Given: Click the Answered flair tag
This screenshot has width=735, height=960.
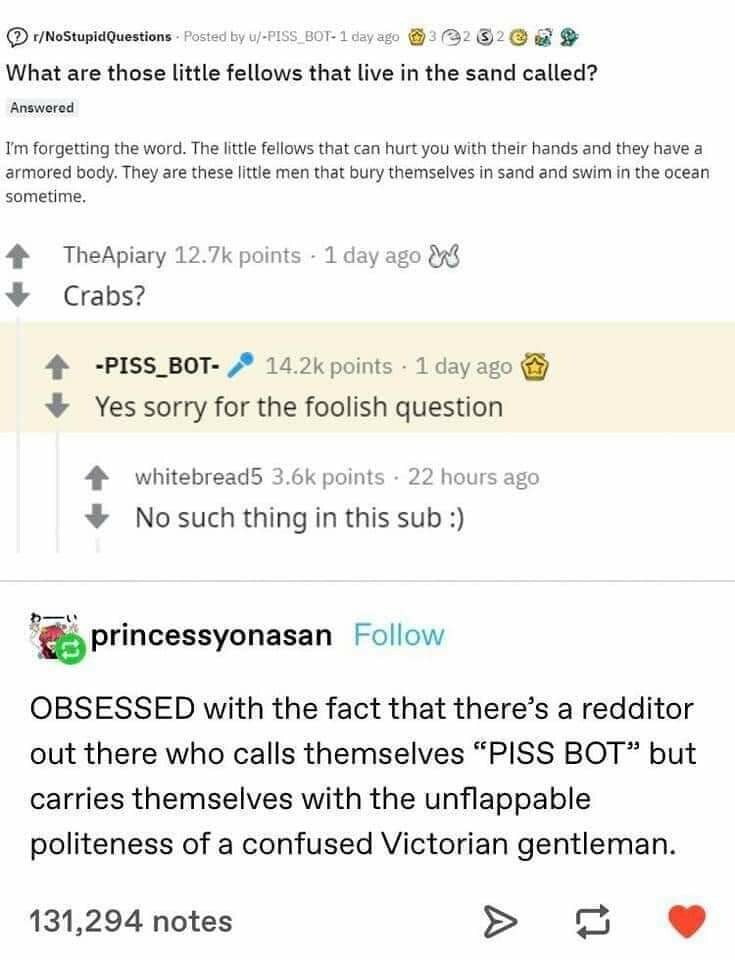Looking at the screenshot, I should pos(42,108).
